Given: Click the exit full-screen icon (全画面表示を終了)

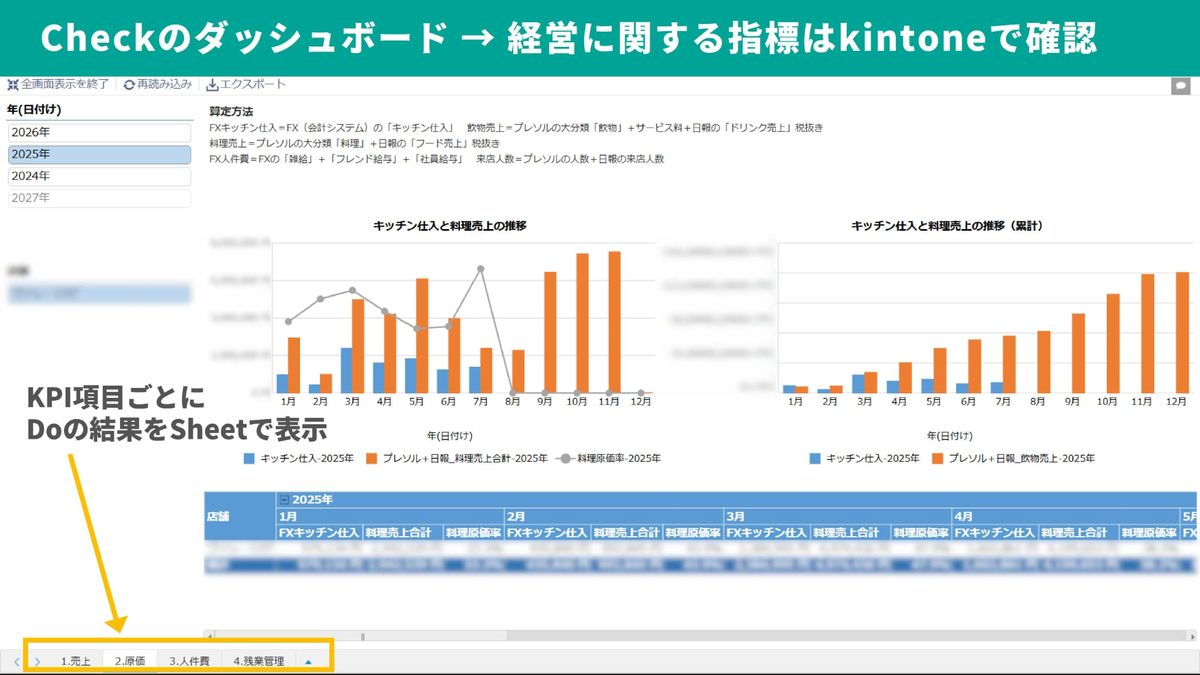Looking at the screenshot, I should pyautogui.click(x=13, y=85).
